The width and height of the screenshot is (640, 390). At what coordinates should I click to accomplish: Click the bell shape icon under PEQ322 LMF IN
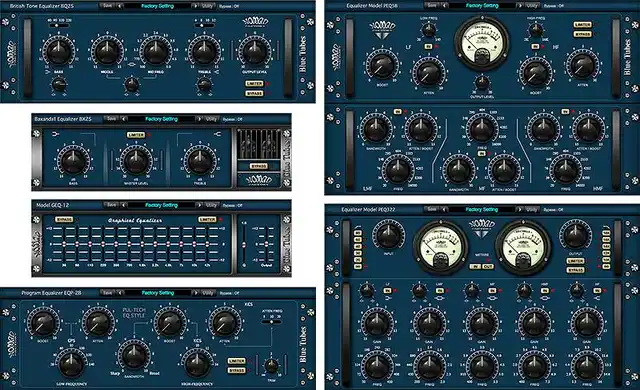(x=440, y=298)
